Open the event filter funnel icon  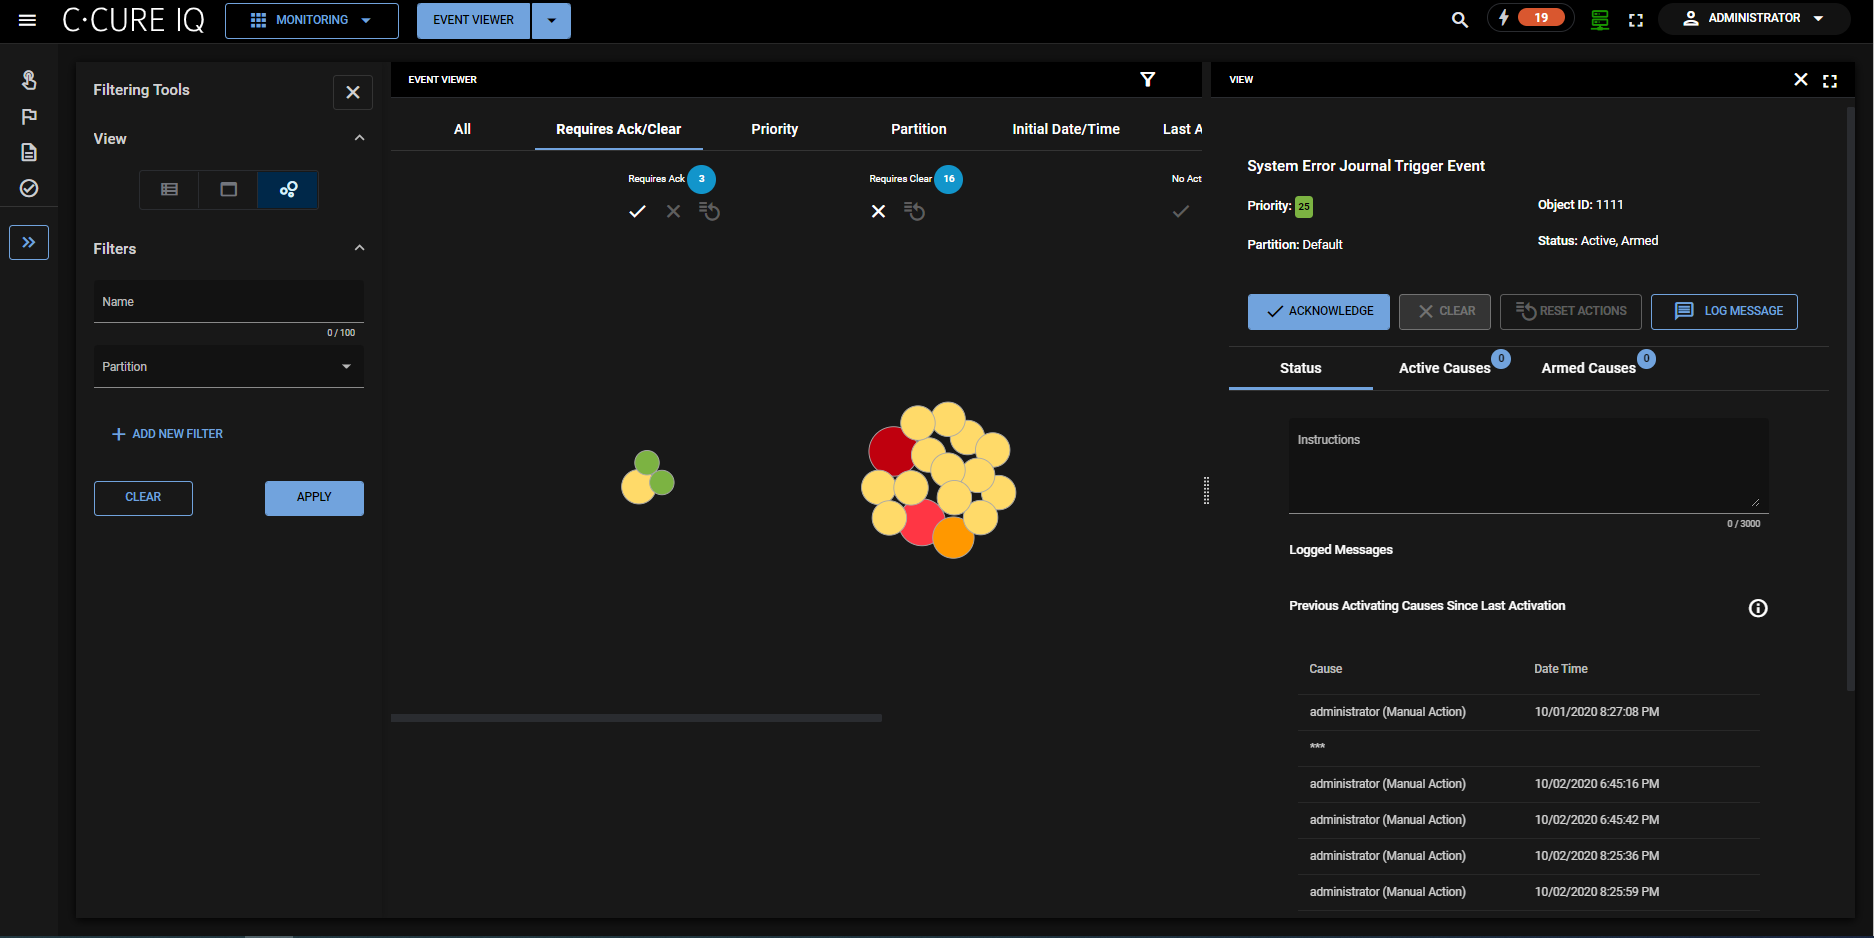point(1147,80)
